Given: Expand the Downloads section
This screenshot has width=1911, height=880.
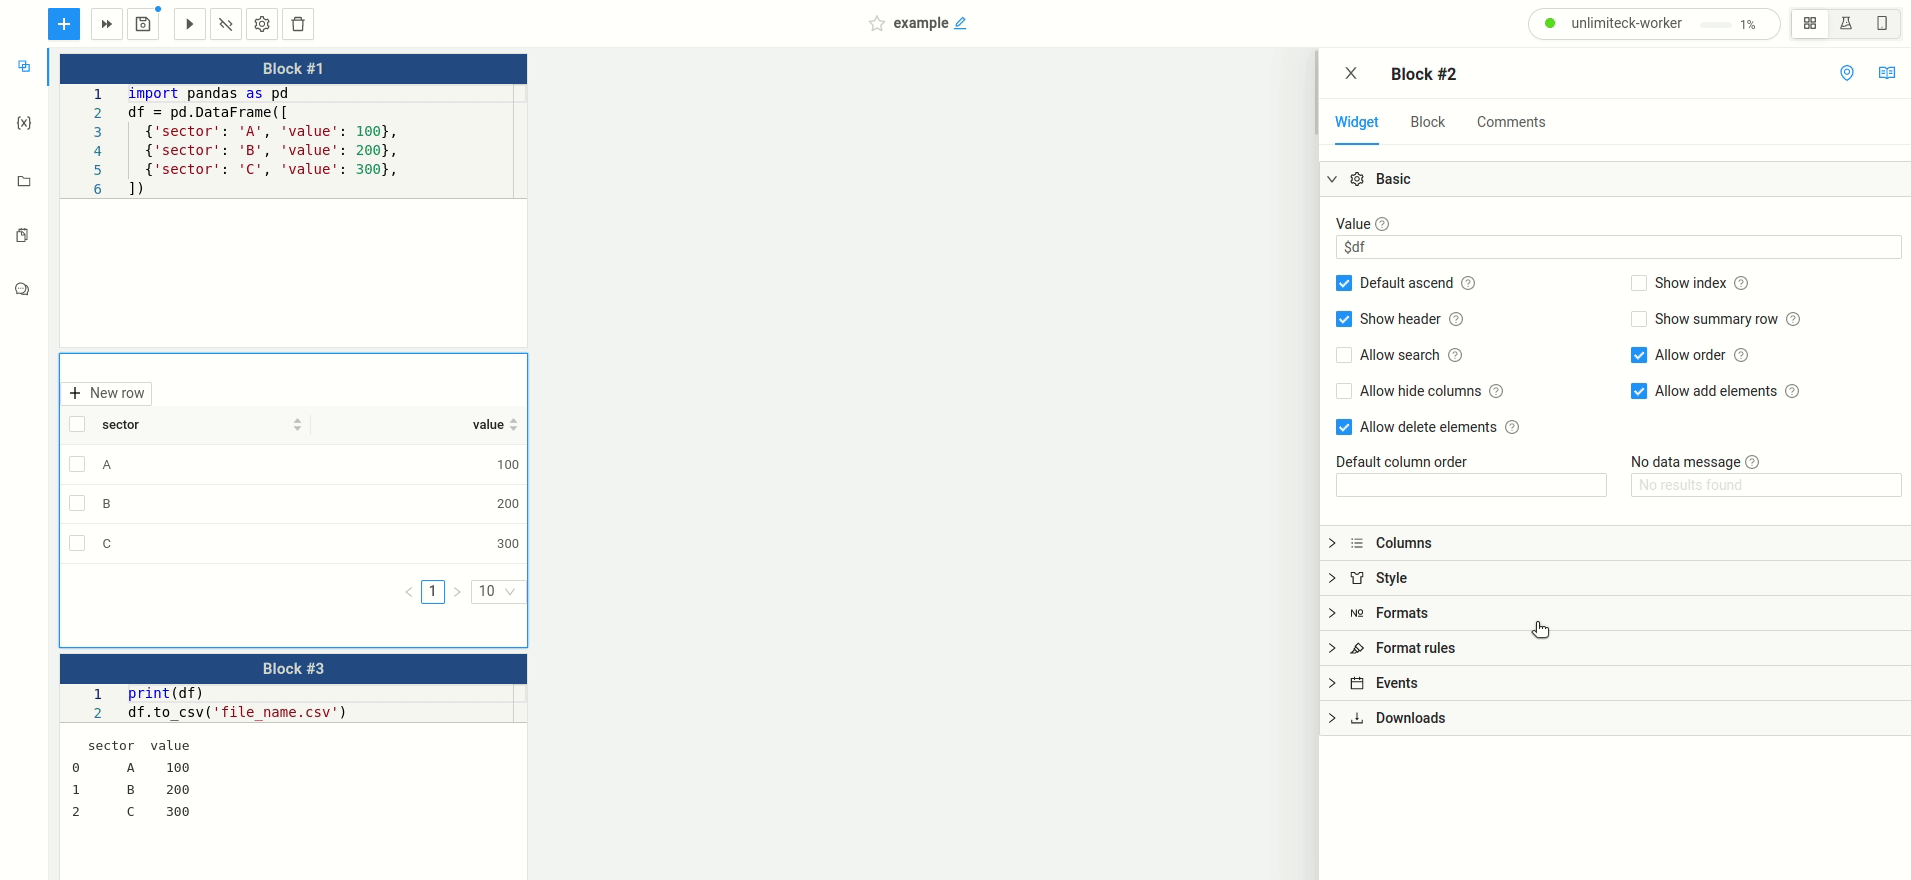Looking at the screenshot, I should (x=1615, y=718).
